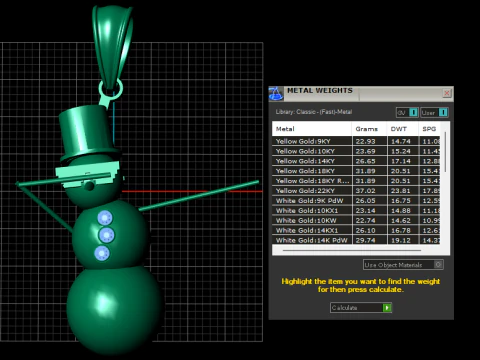The image size is (480, 360).
Task: Click the 16.78 DWT value
Action: pos(401,230)
